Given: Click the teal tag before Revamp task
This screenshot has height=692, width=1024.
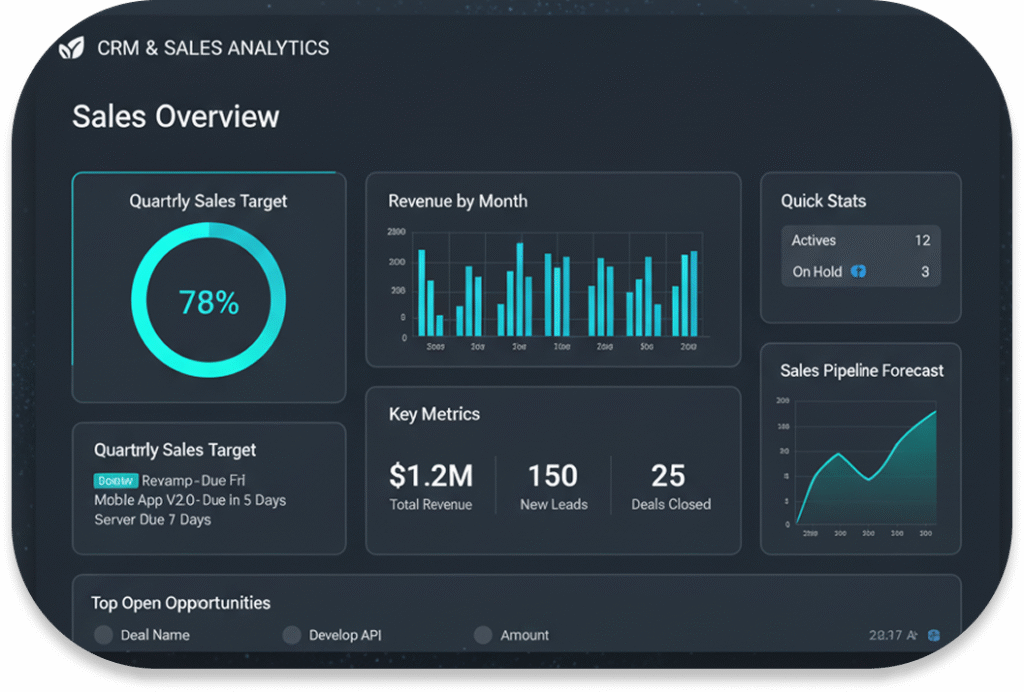Looking at the screenshot, I should pyautogui.click(x=115, y=480).
